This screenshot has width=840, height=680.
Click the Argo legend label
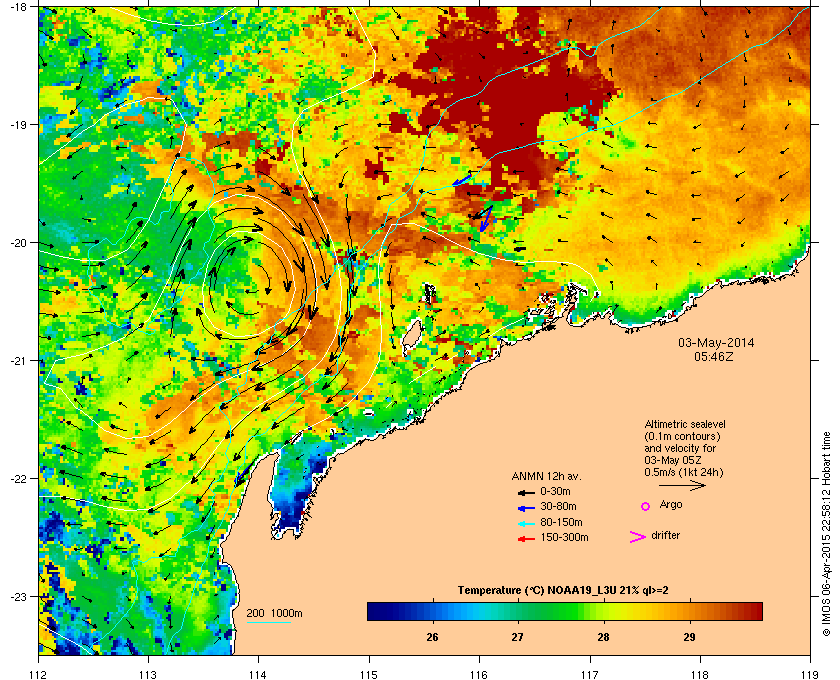pos(671,505)
